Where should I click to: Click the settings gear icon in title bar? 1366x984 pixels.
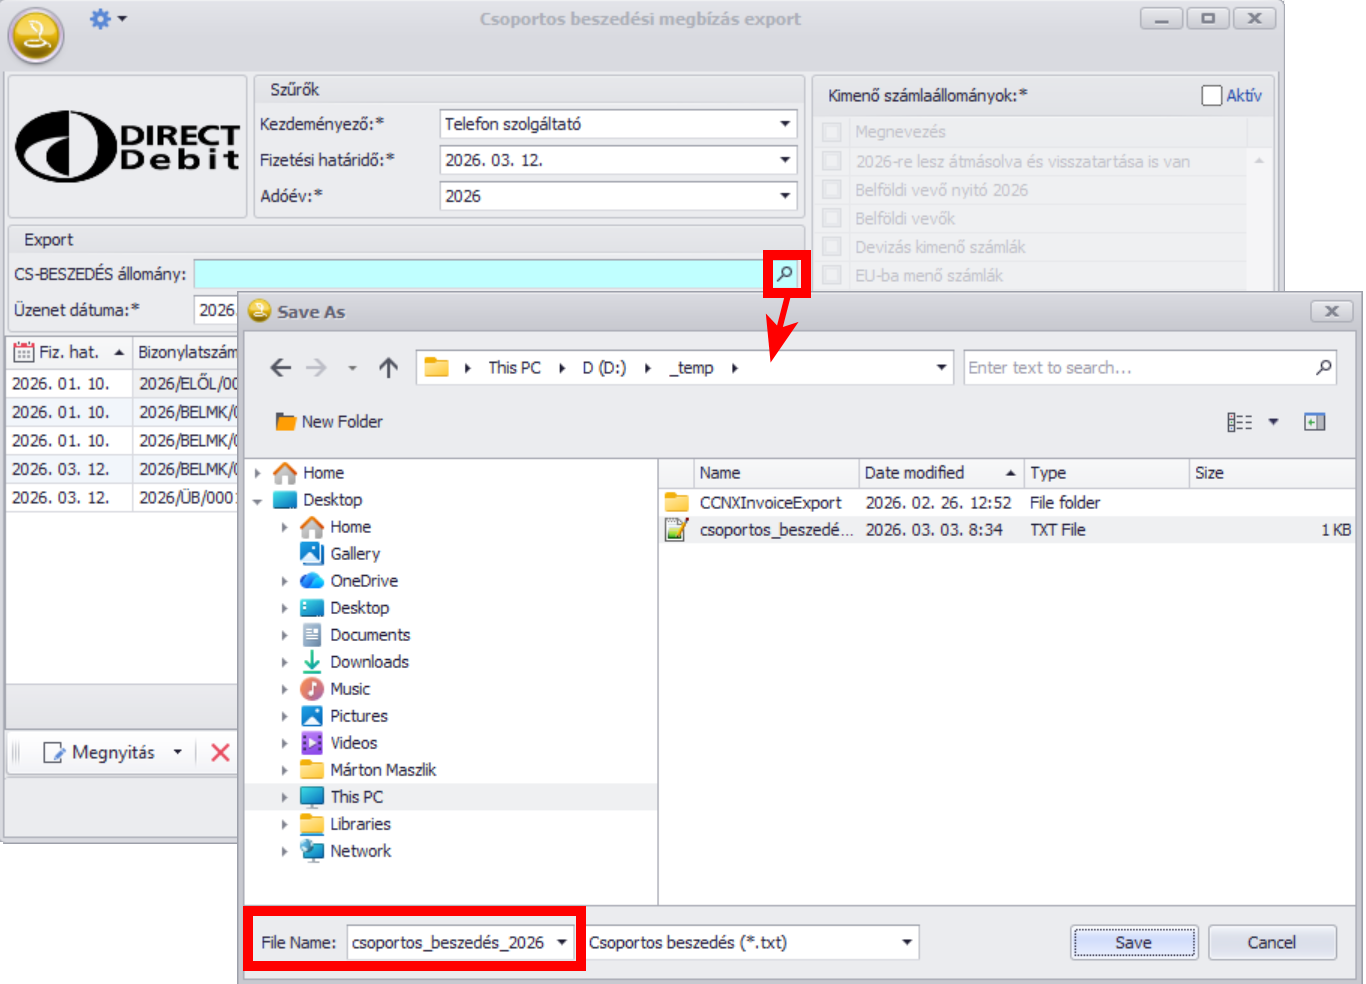click(101, 19)
